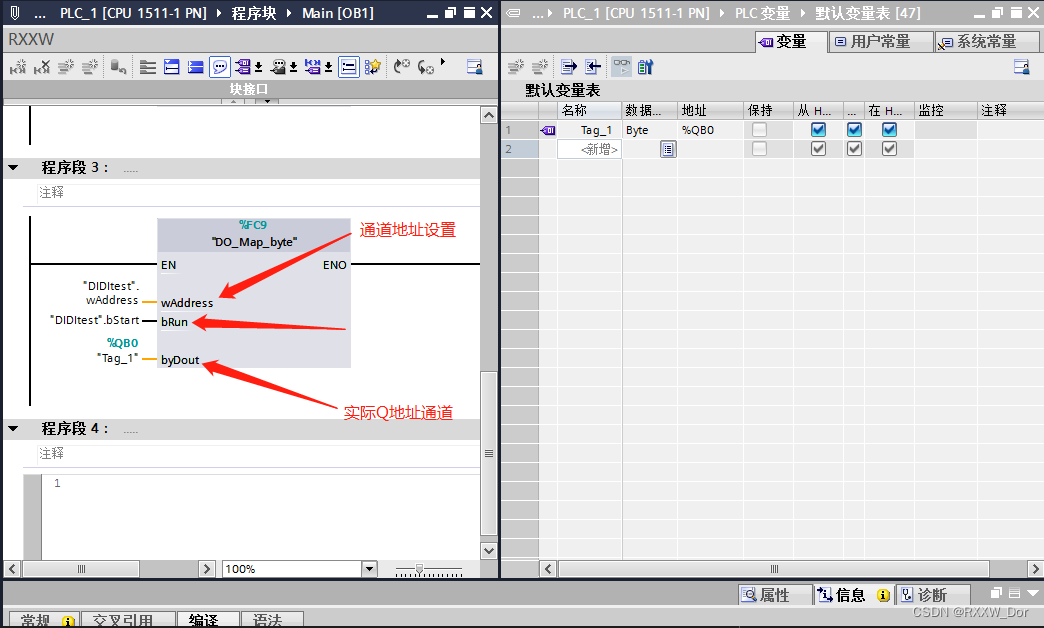This screenshot has width=1044, height=628.
Task: Click the back navigation icon in the tag table title bar
Action: pyautogui.click(x=513, y=13)
